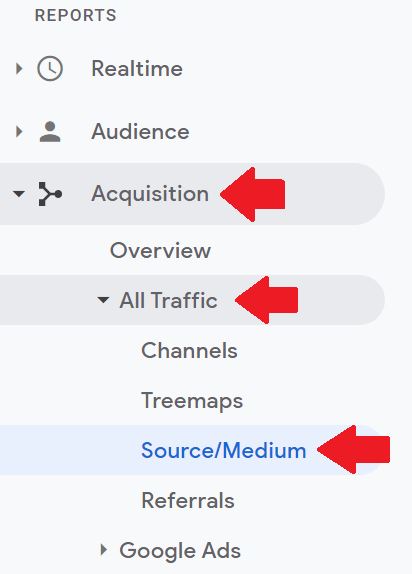Viewport: 412px width, 574px height.
Task: Open the Audience reports
Action: click(x=140, y=132)
